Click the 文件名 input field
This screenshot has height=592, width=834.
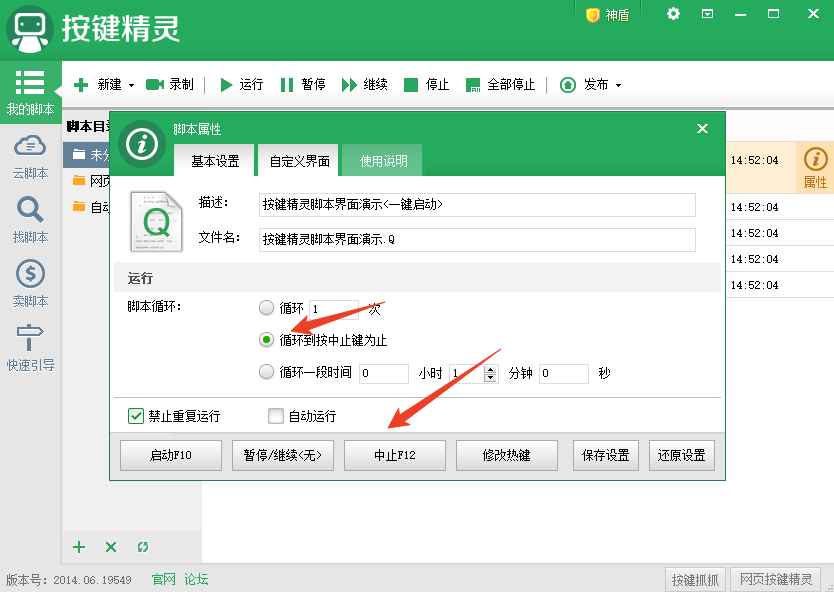tap(477, 240)
